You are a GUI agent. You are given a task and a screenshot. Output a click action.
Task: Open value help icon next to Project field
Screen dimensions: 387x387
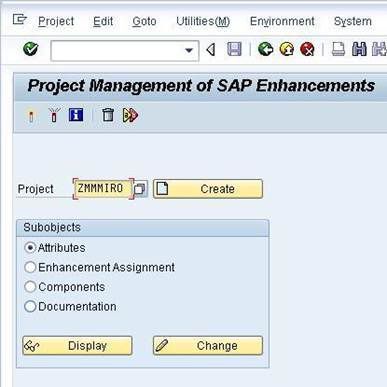point(140,189)
